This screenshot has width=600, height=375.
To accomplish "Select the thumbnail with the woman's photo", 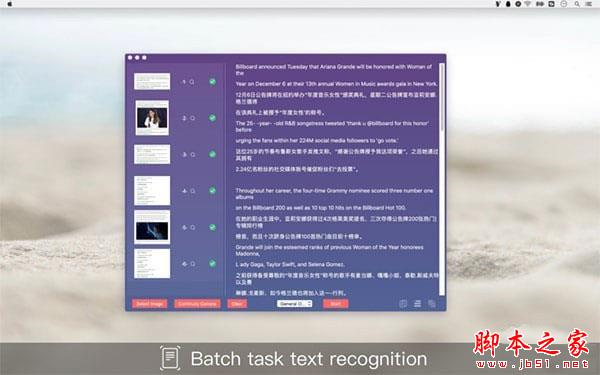I will [152, 118].
